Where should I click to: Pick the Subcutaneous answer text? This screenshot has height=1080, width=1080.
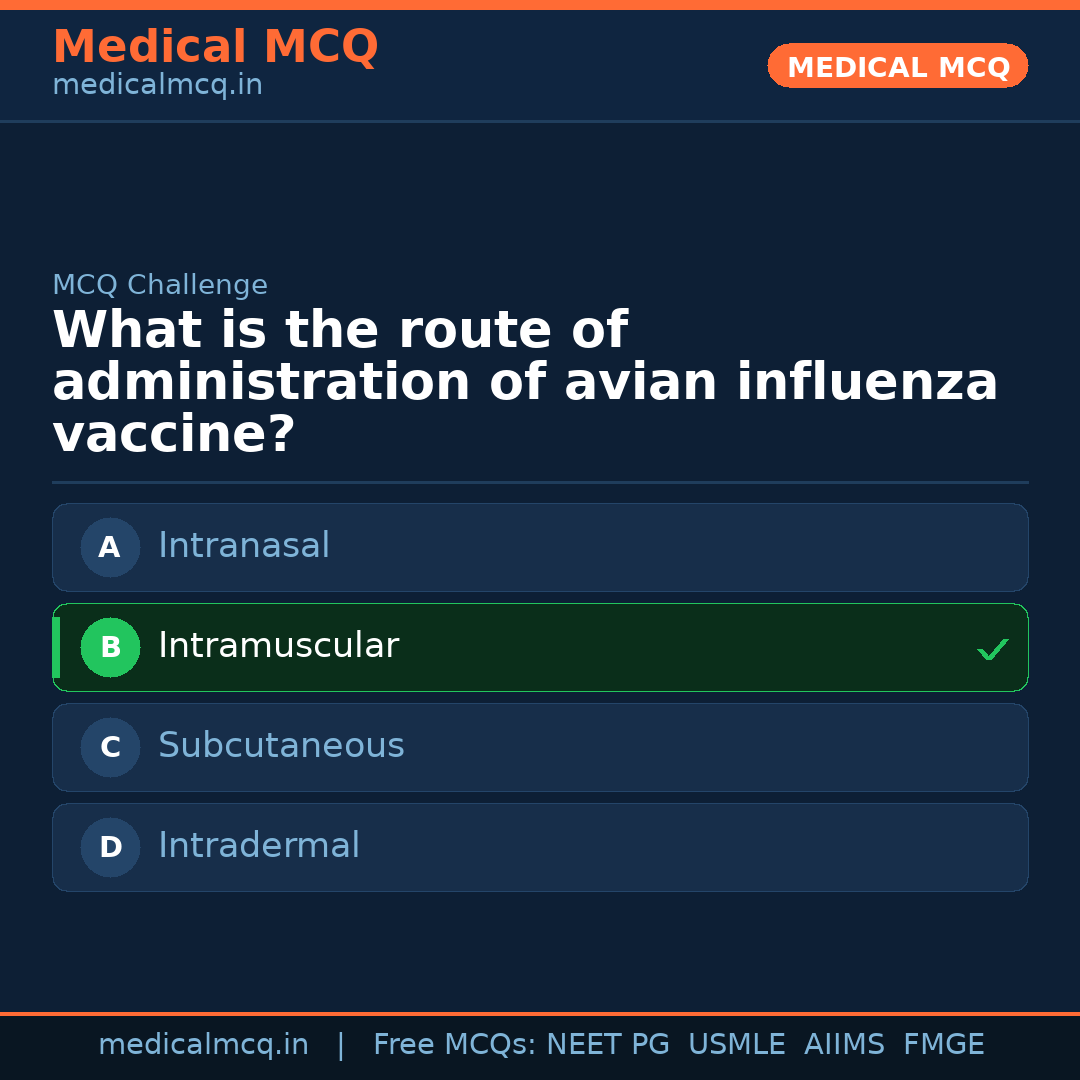[x=281, y=746]
